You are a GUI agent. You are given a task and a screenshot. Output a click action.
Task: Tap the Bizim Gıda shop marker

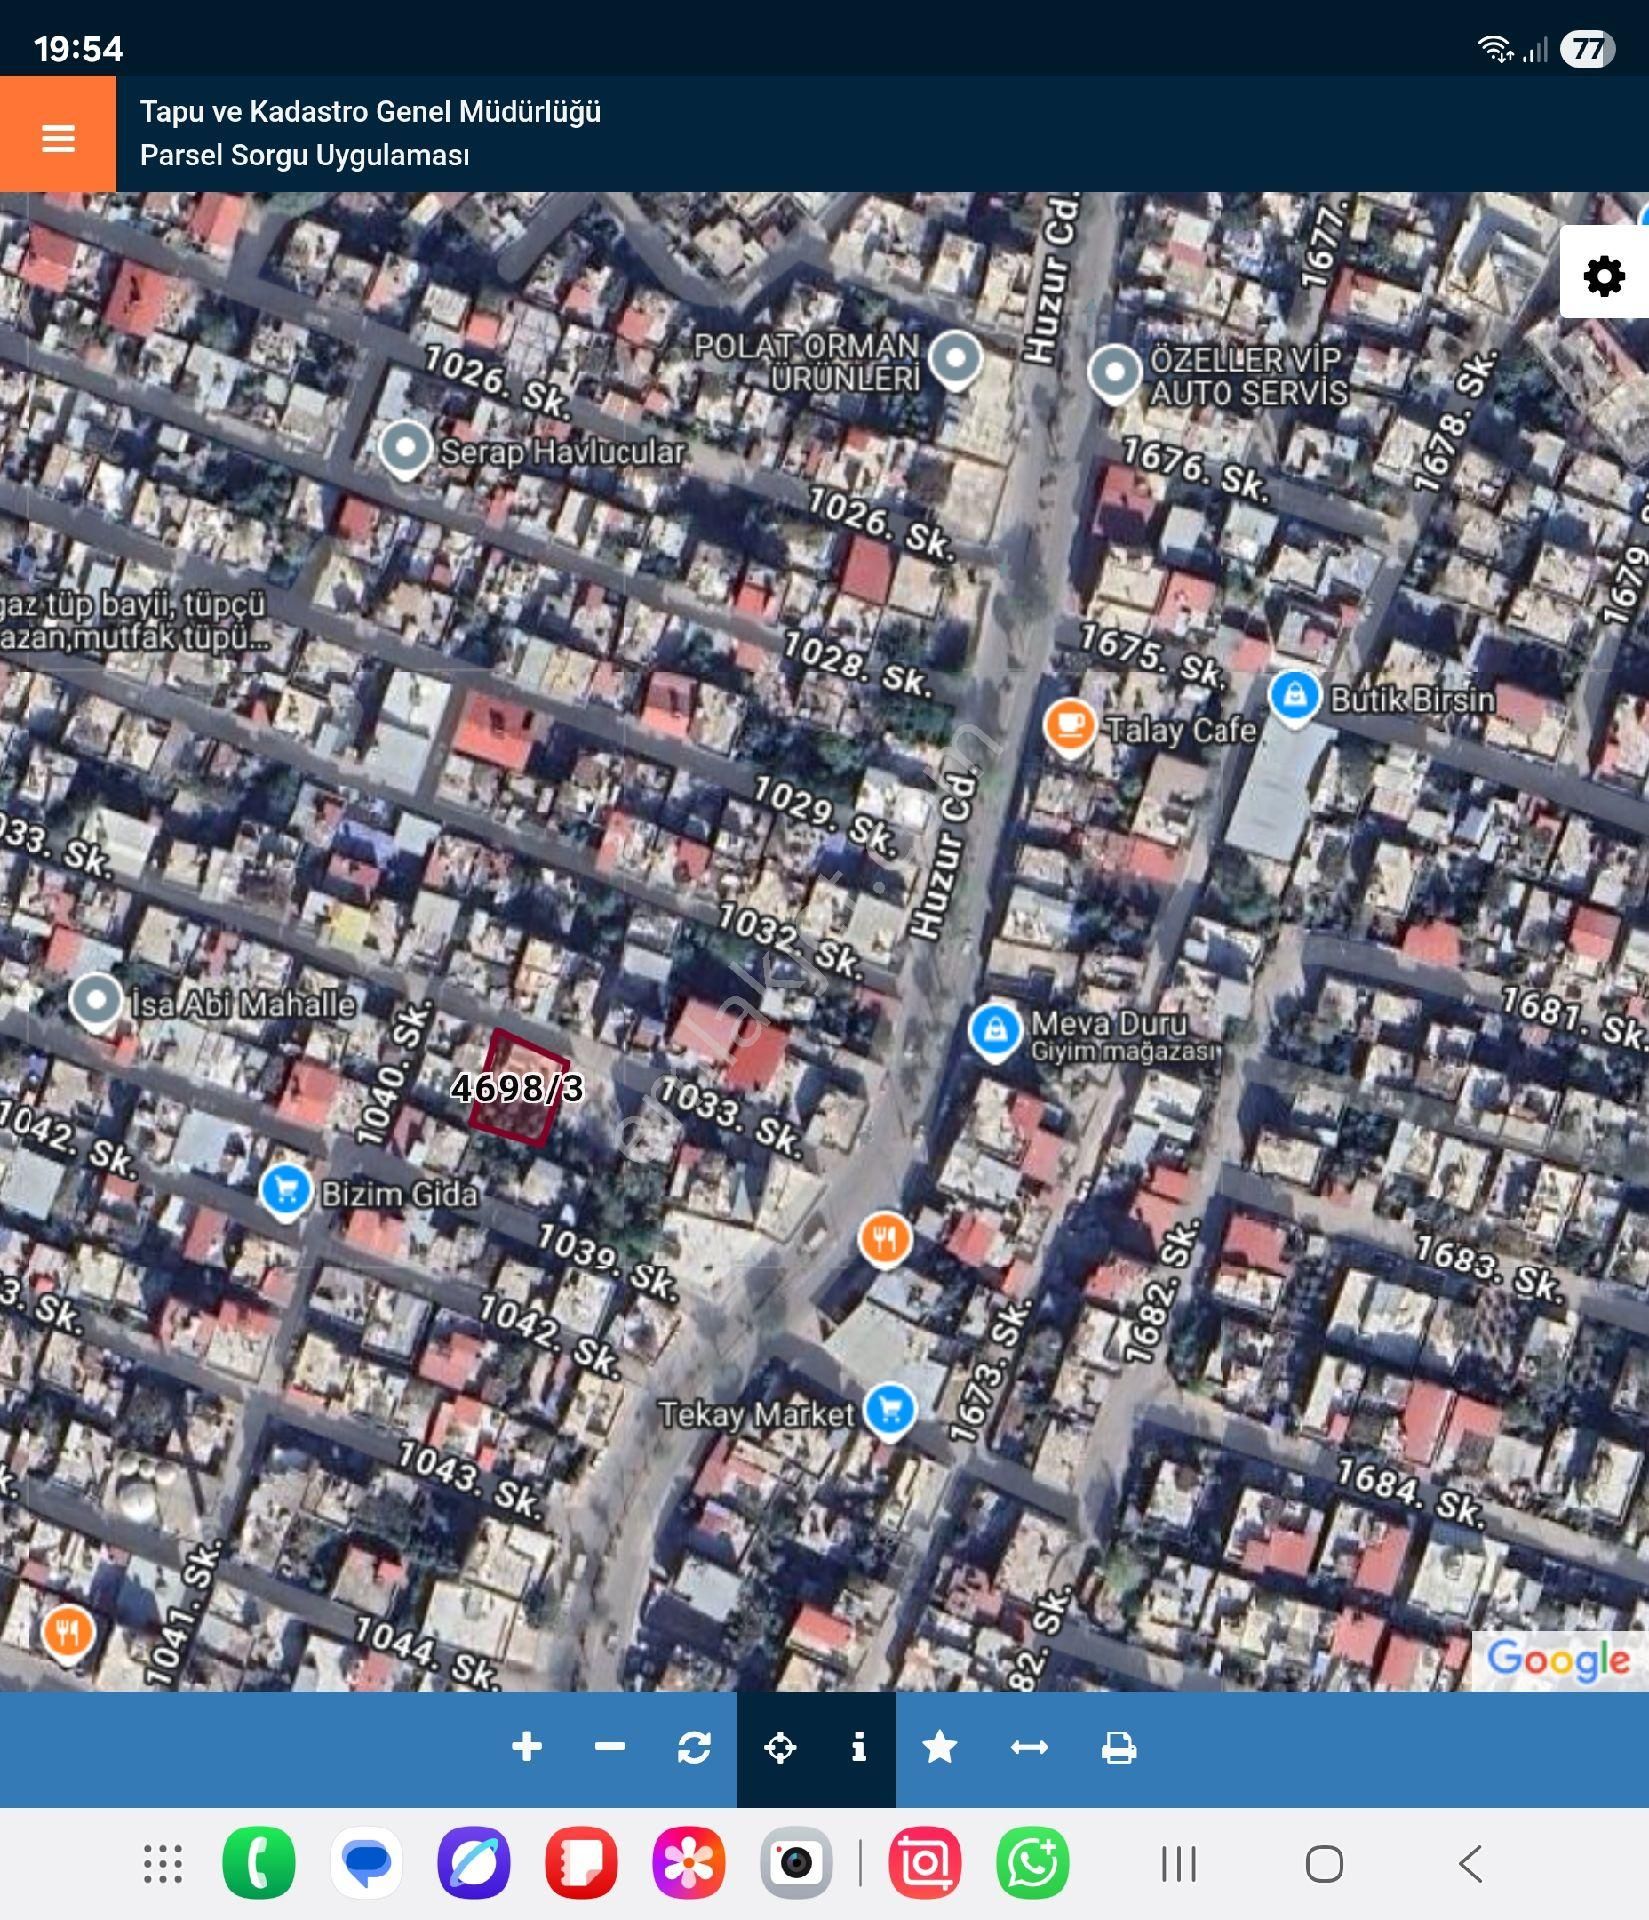pyautogui.click(x=285, y=1190)
